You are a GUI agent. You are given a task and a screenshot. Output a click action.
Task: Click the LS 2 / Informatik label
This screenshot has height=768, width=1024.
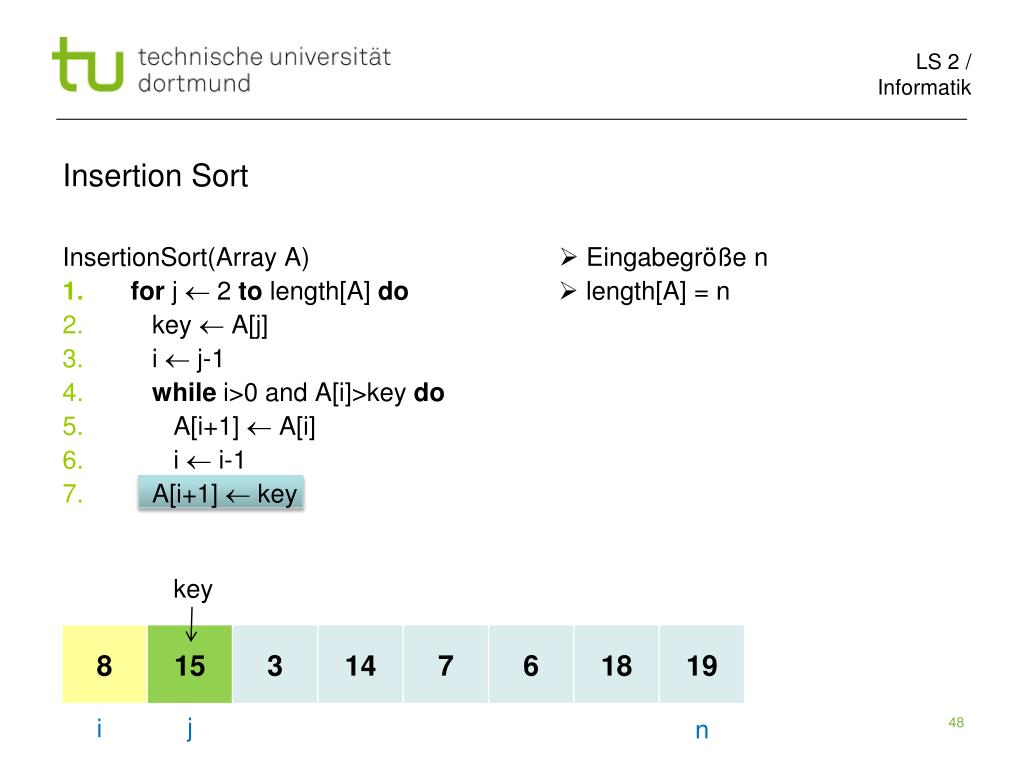click(924, 74)
